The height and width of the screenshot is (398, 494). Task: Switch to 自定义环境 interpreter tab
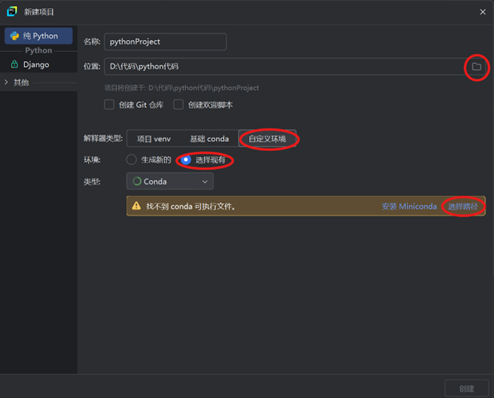(x=267, y=139)
